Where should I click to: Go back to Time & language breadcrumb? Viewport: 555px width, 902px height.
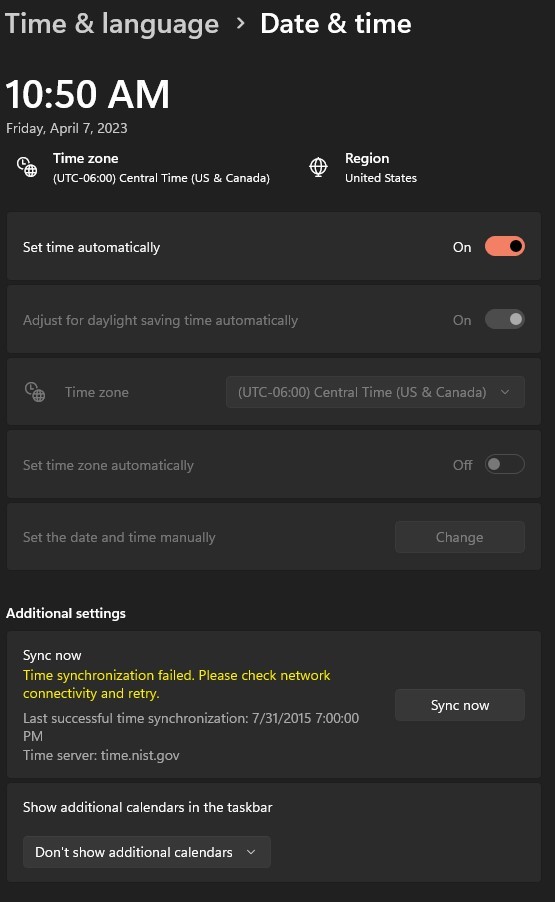pos(112,24)
